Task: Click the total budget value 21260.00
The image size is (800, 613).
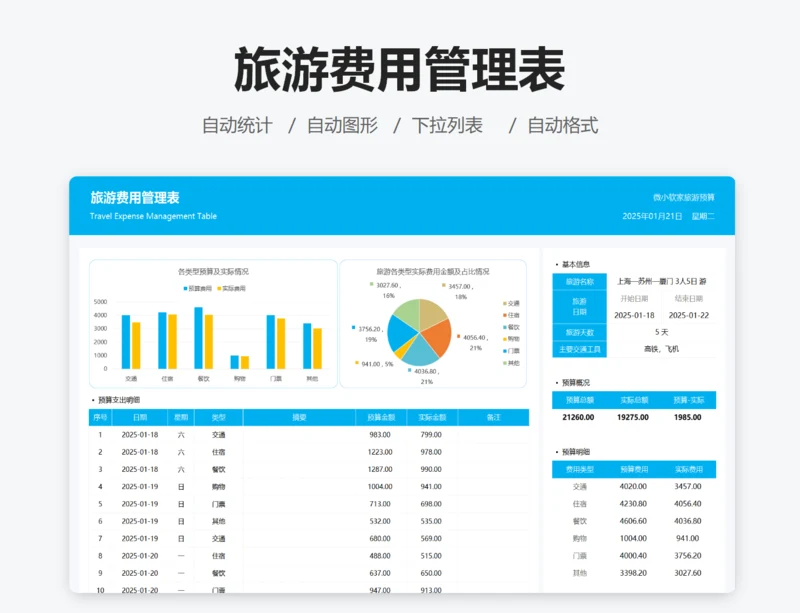Action: coord(578,417)
